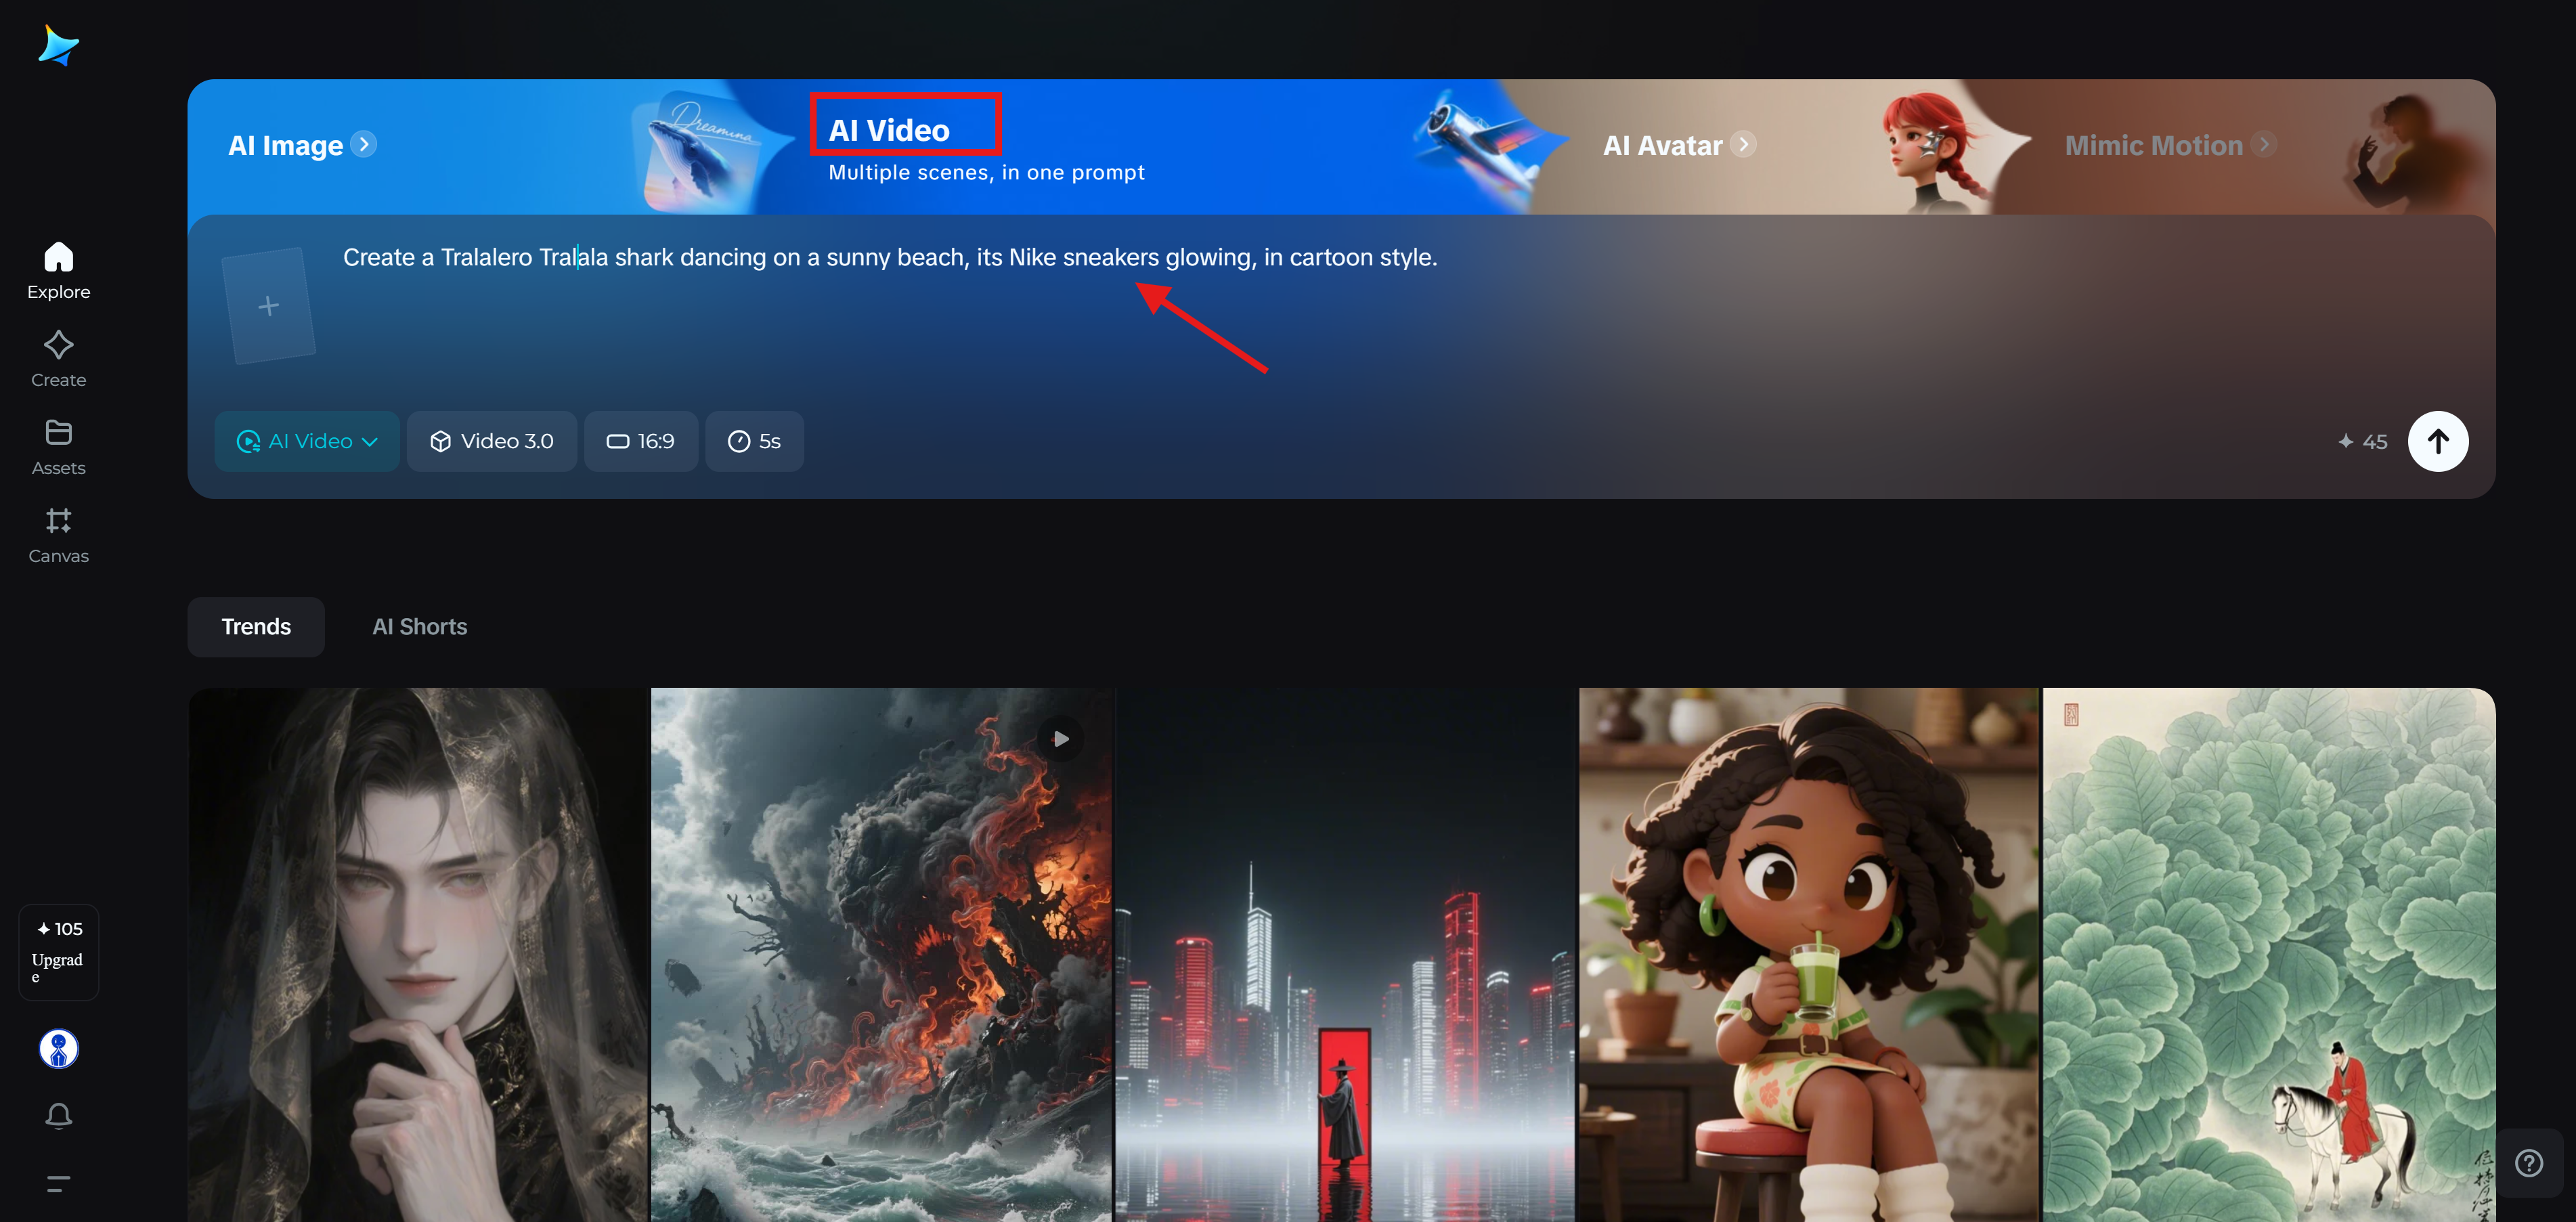Click the Dreamina logo icon
Viewport: 2576px width, 1222px height.
tap(58, 46)
